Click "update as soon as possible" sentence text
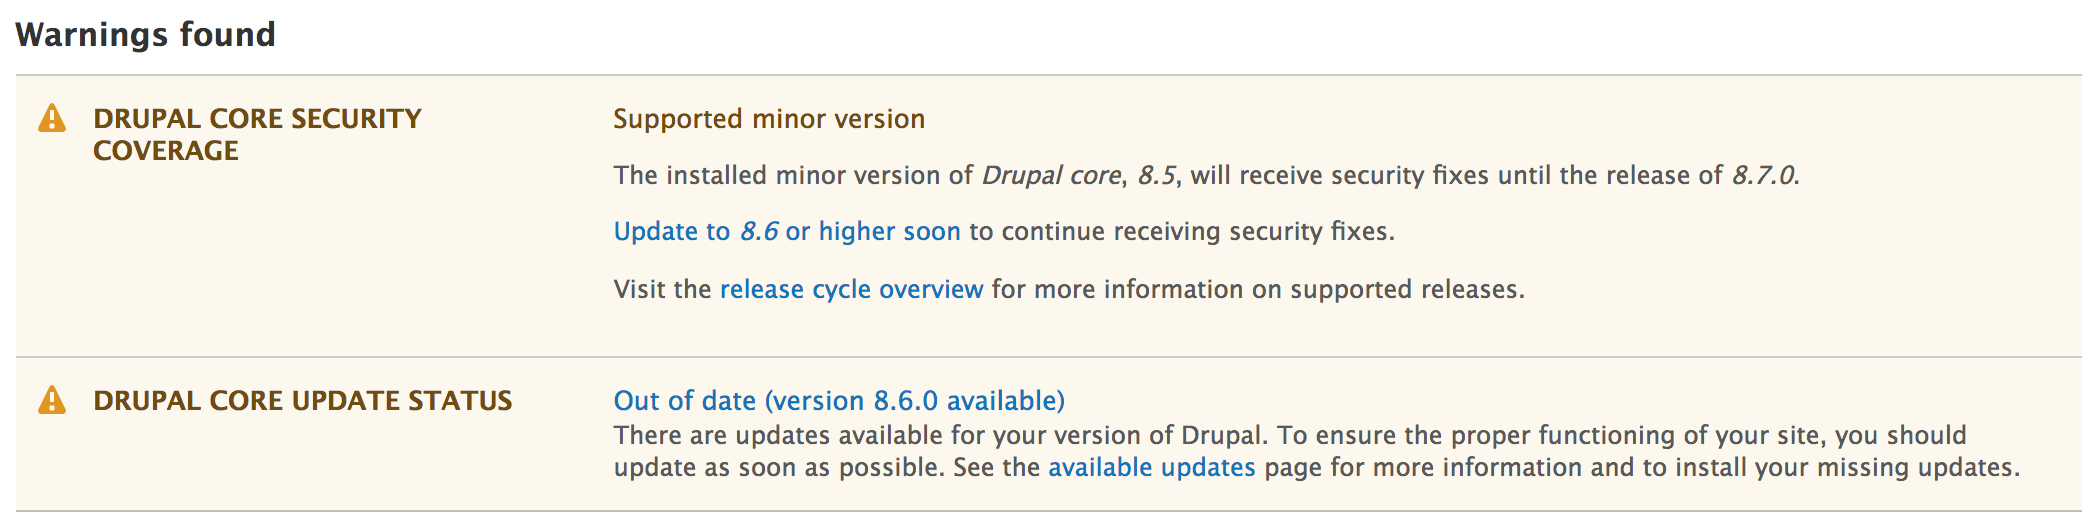Image resolution: width=2100 pixels, height=530 pixels. coord(779,467)
